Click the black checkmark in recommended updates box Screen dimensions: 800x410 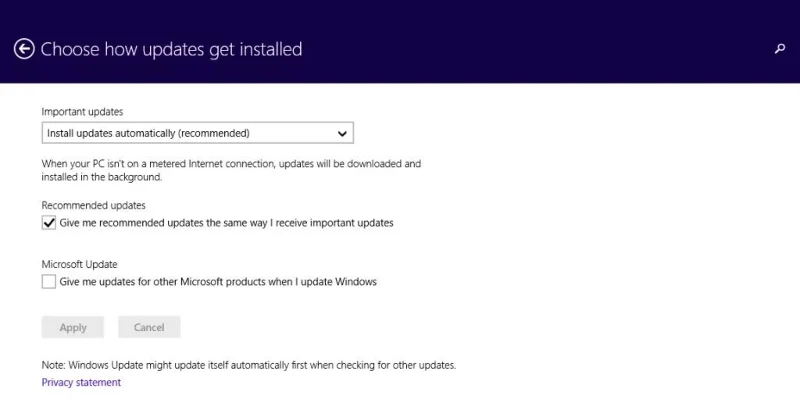(x=49, y=223)
